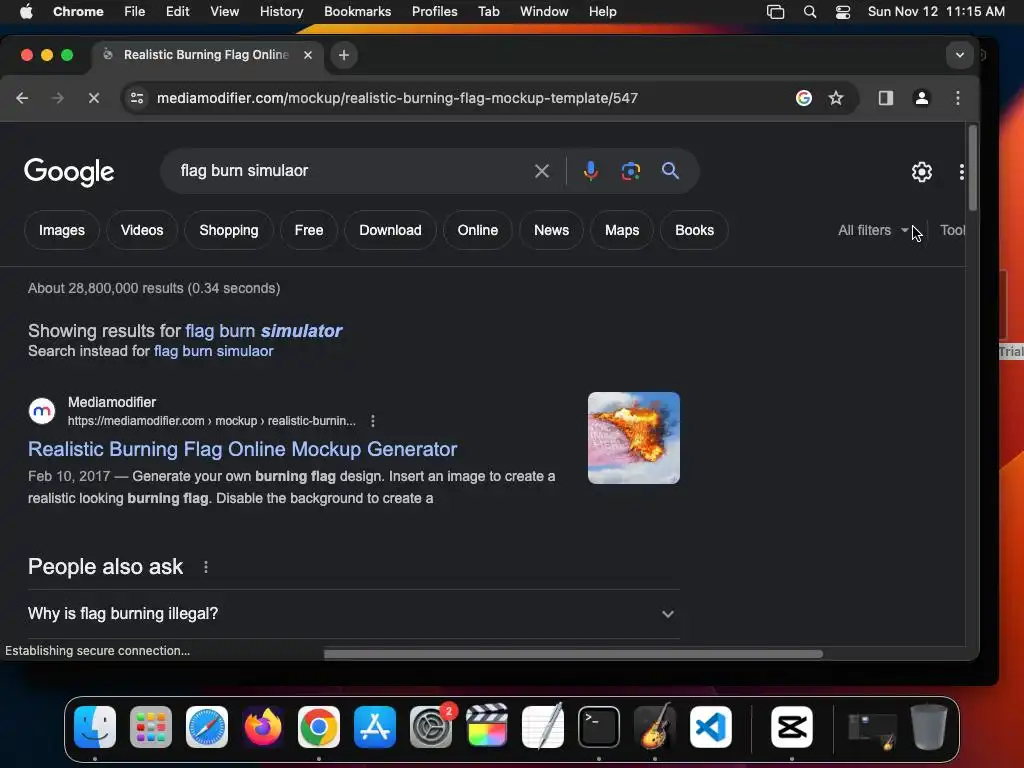Image resolution: width=1024 pixels, height=768 pixels.
Task: Open site information icon in address bar
Action: point(137,98)
